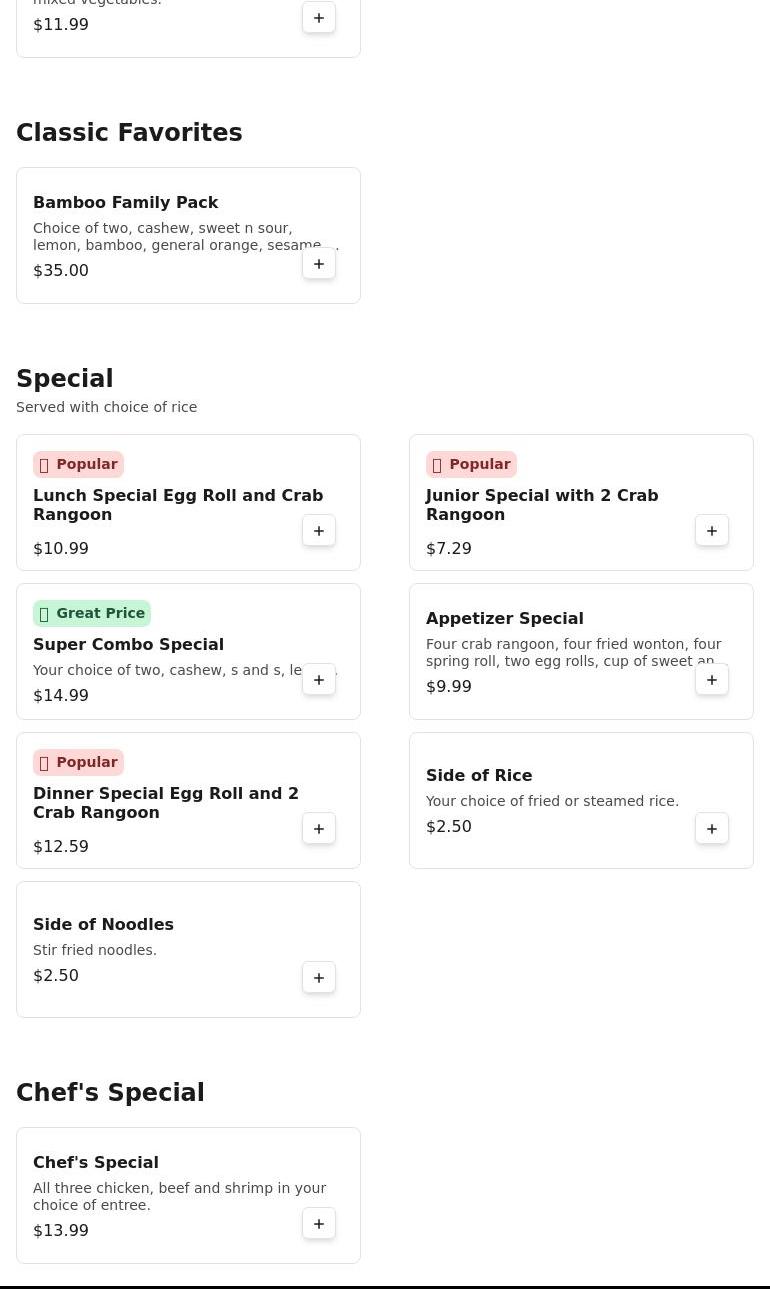The image size is (770, 1289).
Task: Add Junior Special with 2 Crab Rangoon
Action: click(x=712, y=531)
